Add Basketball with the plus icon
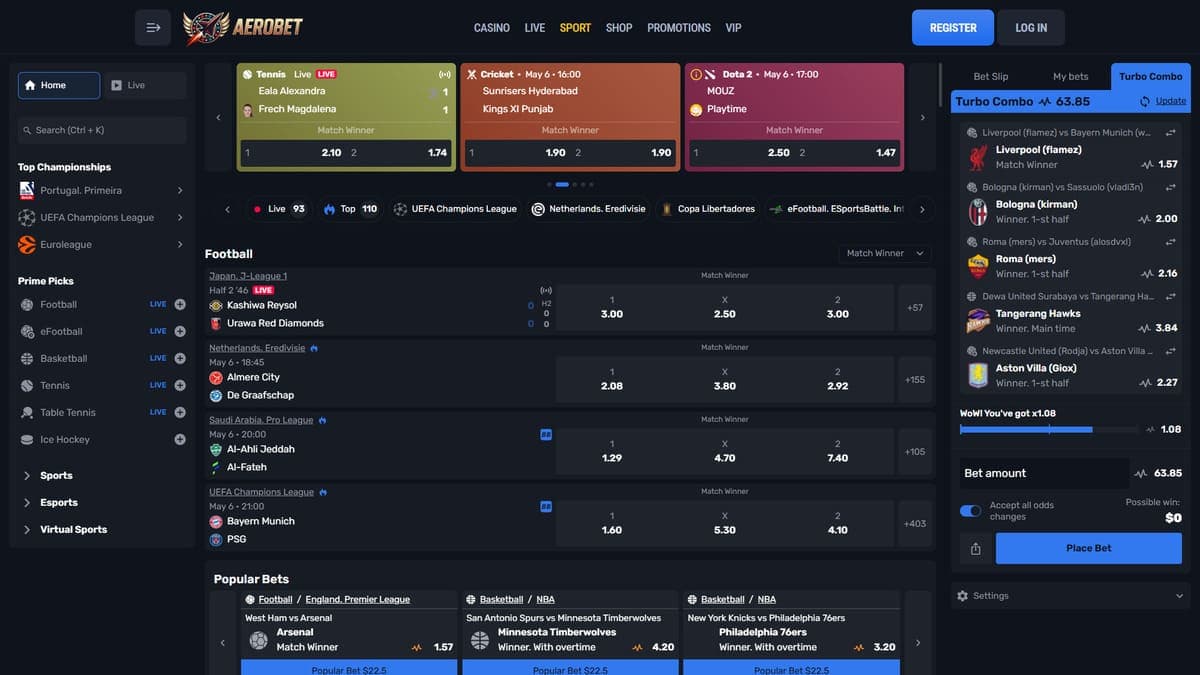Screen dimensions: 1200x675 (180, 358)
